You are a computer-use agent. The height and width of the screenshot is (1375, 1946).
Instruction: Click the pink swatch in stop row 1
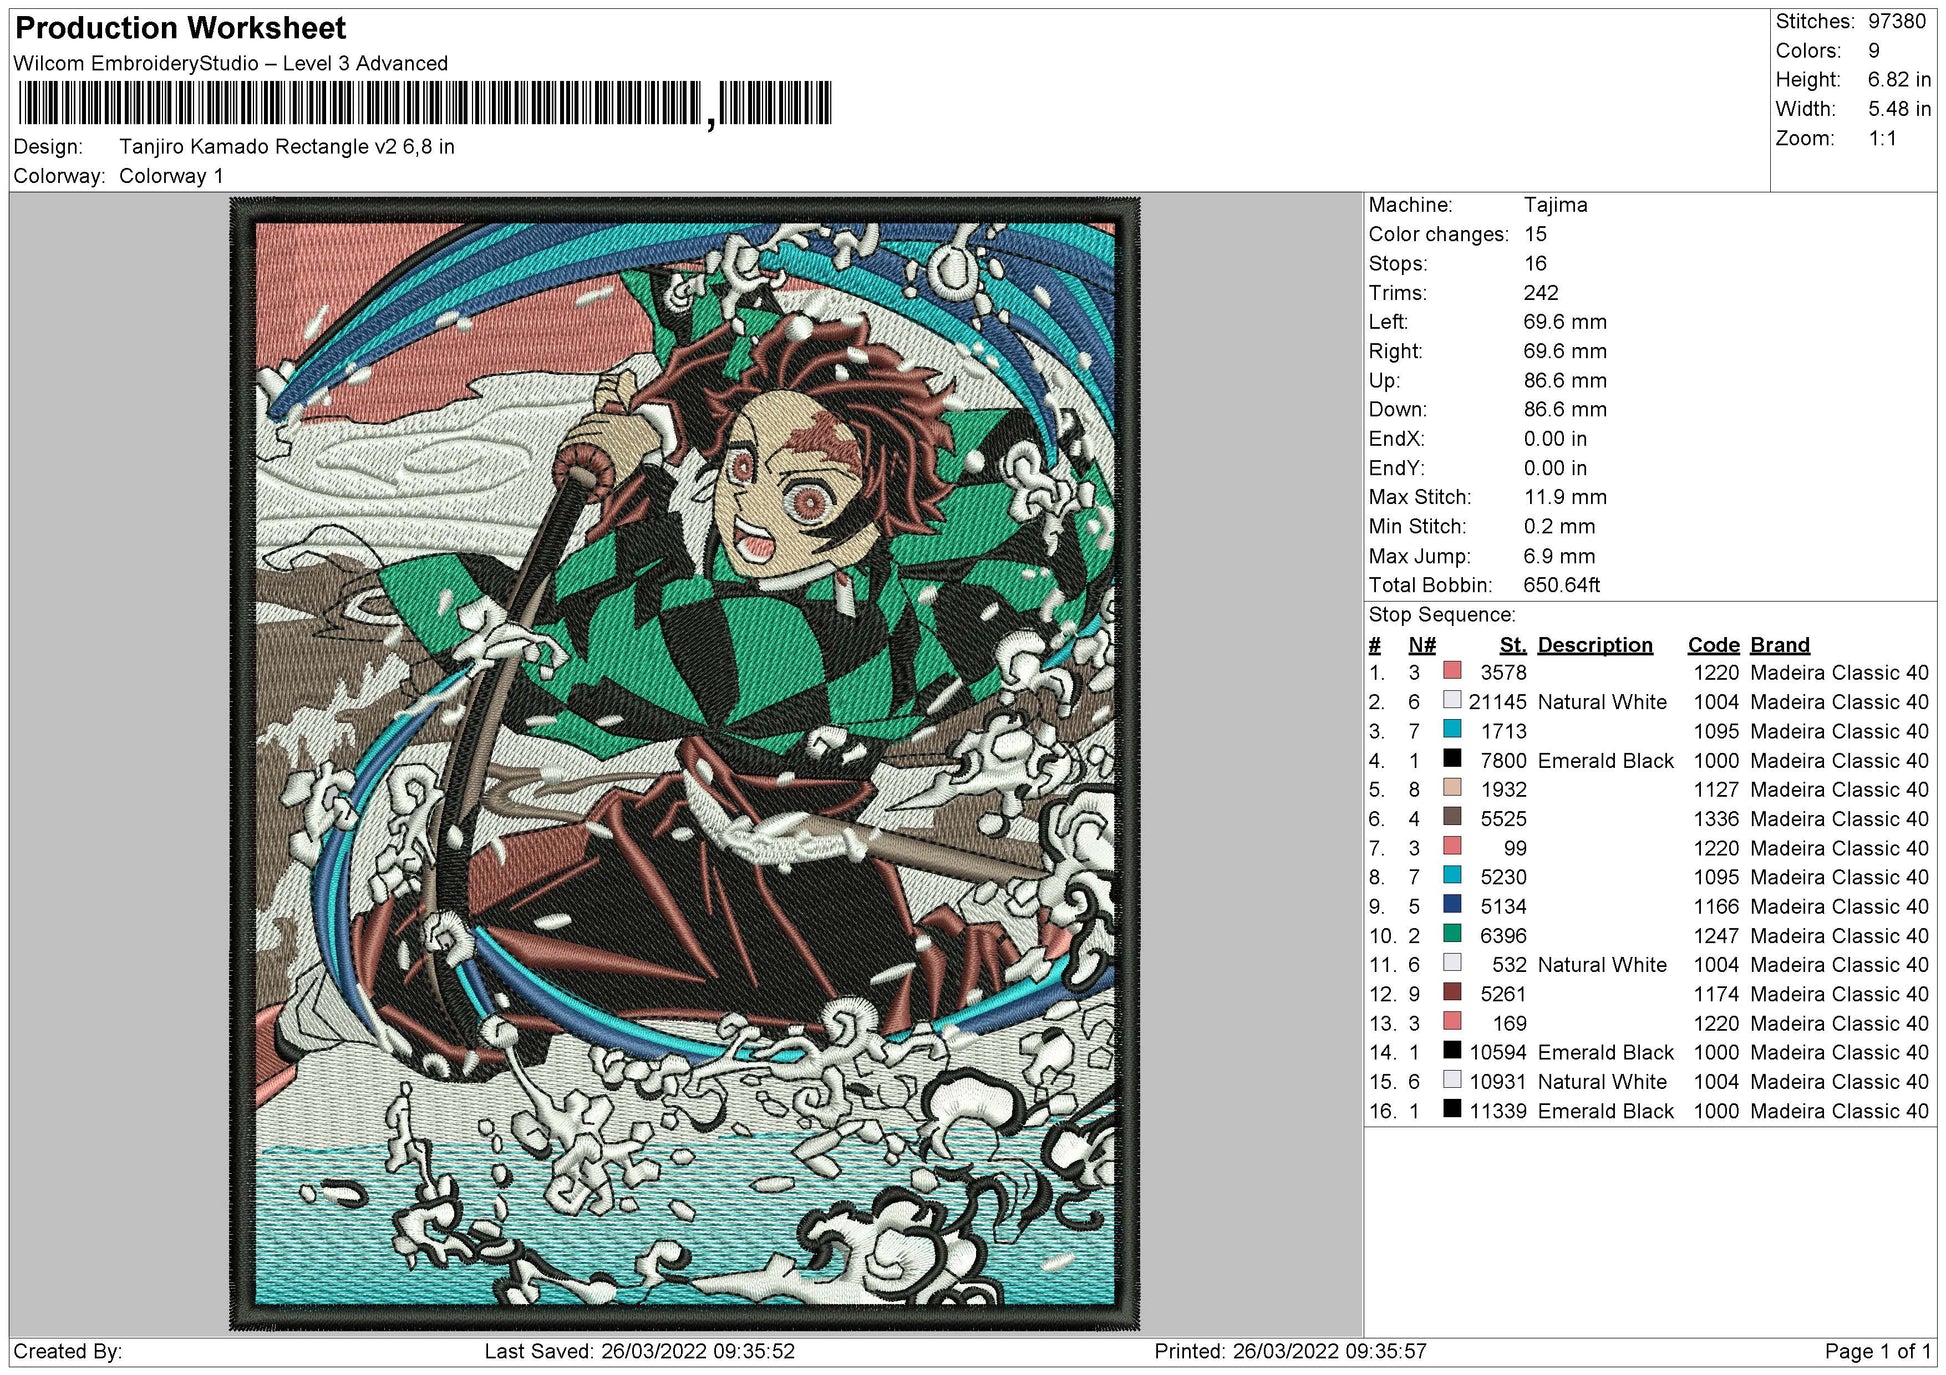coord(1452,671)
